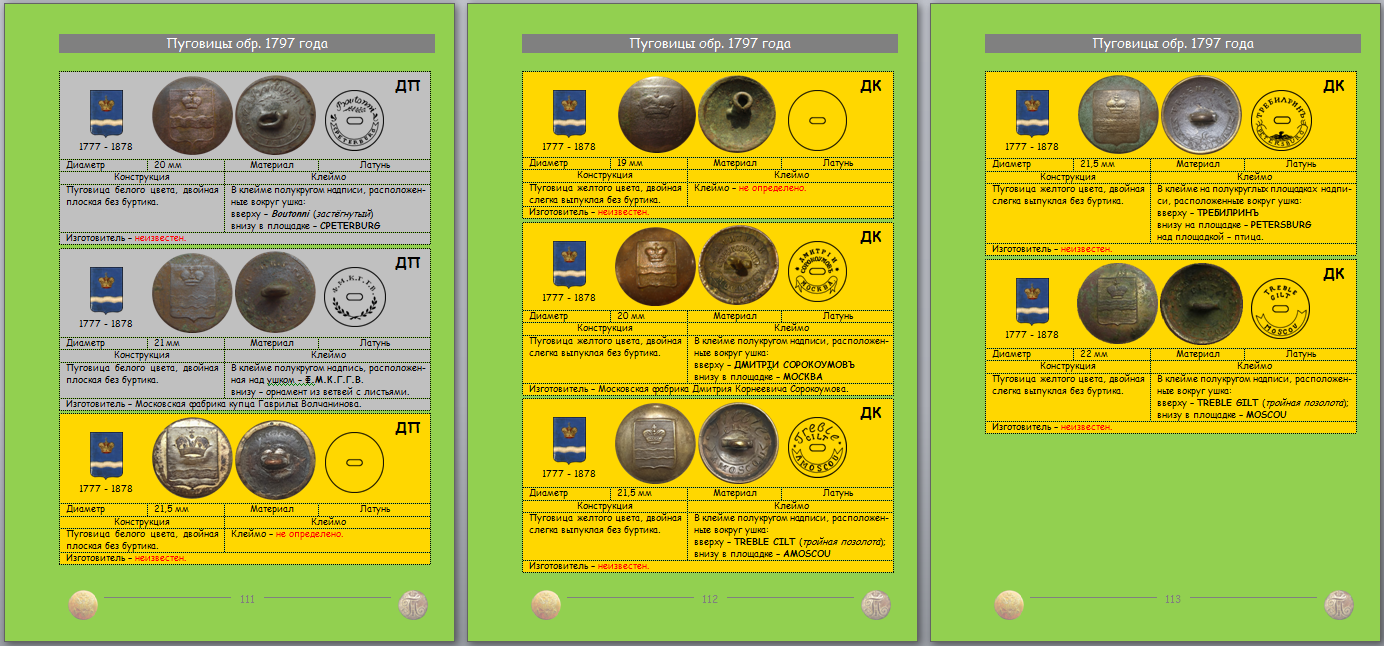Click the gold coin icon in page 112 footer
This screenshot has width=1384, height=646.
pyautogui.click(x=546, y=604)
